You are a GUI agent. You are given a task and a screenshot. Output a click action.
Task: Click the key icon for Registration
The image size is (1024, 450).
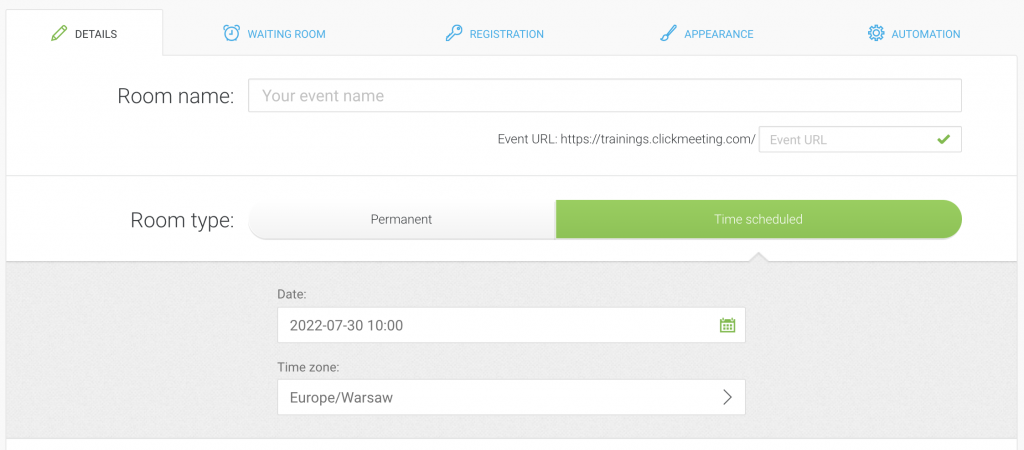coord(453,33)
